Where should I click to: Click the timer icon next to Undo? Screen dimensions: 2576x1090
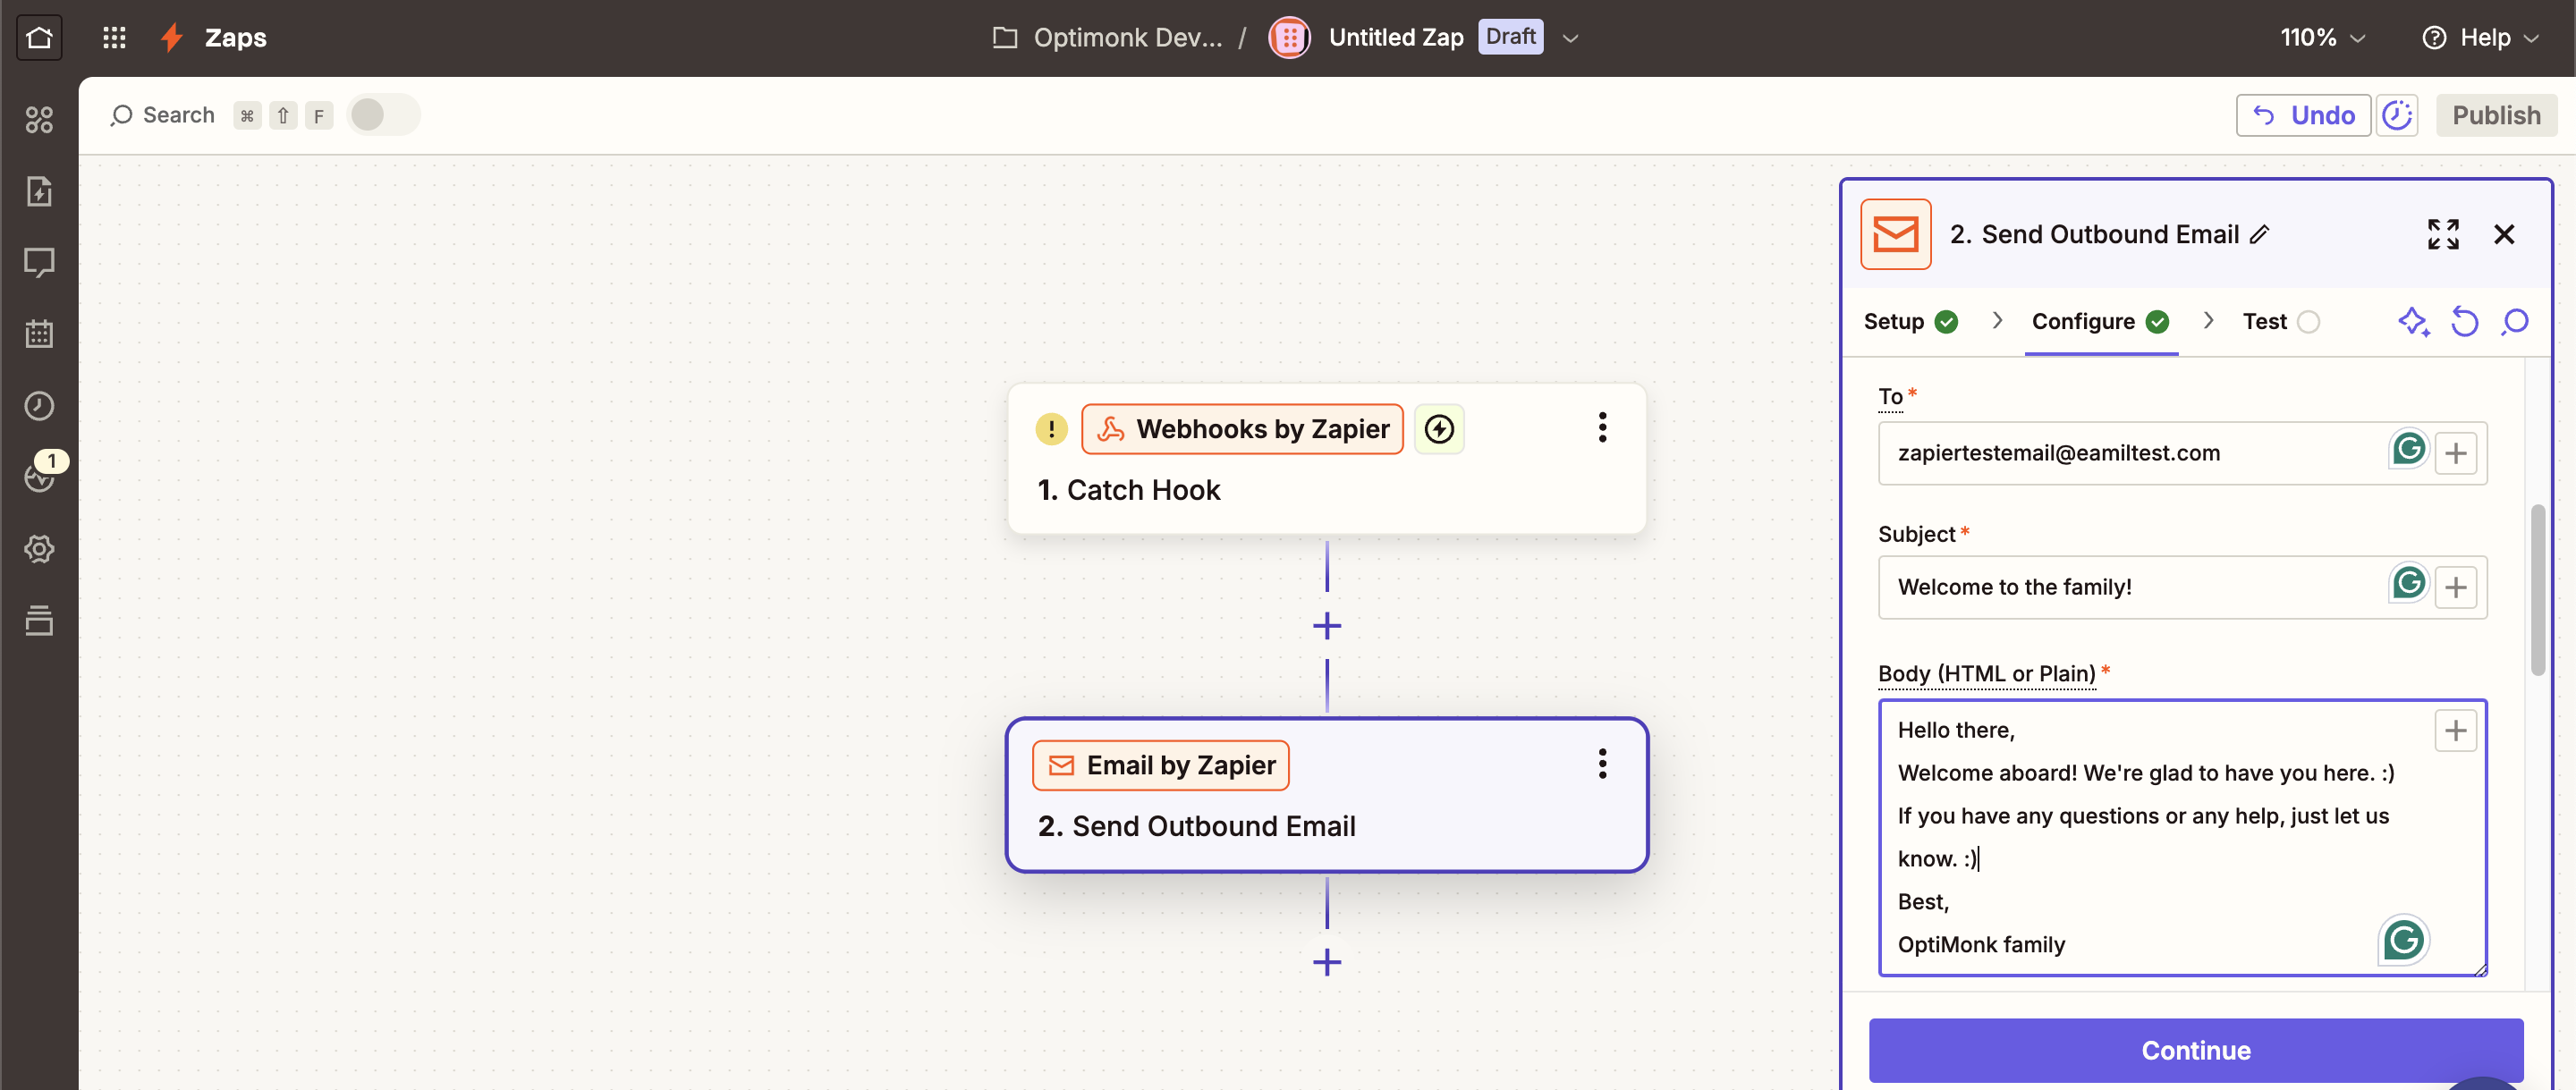(x=2397, y=115)
